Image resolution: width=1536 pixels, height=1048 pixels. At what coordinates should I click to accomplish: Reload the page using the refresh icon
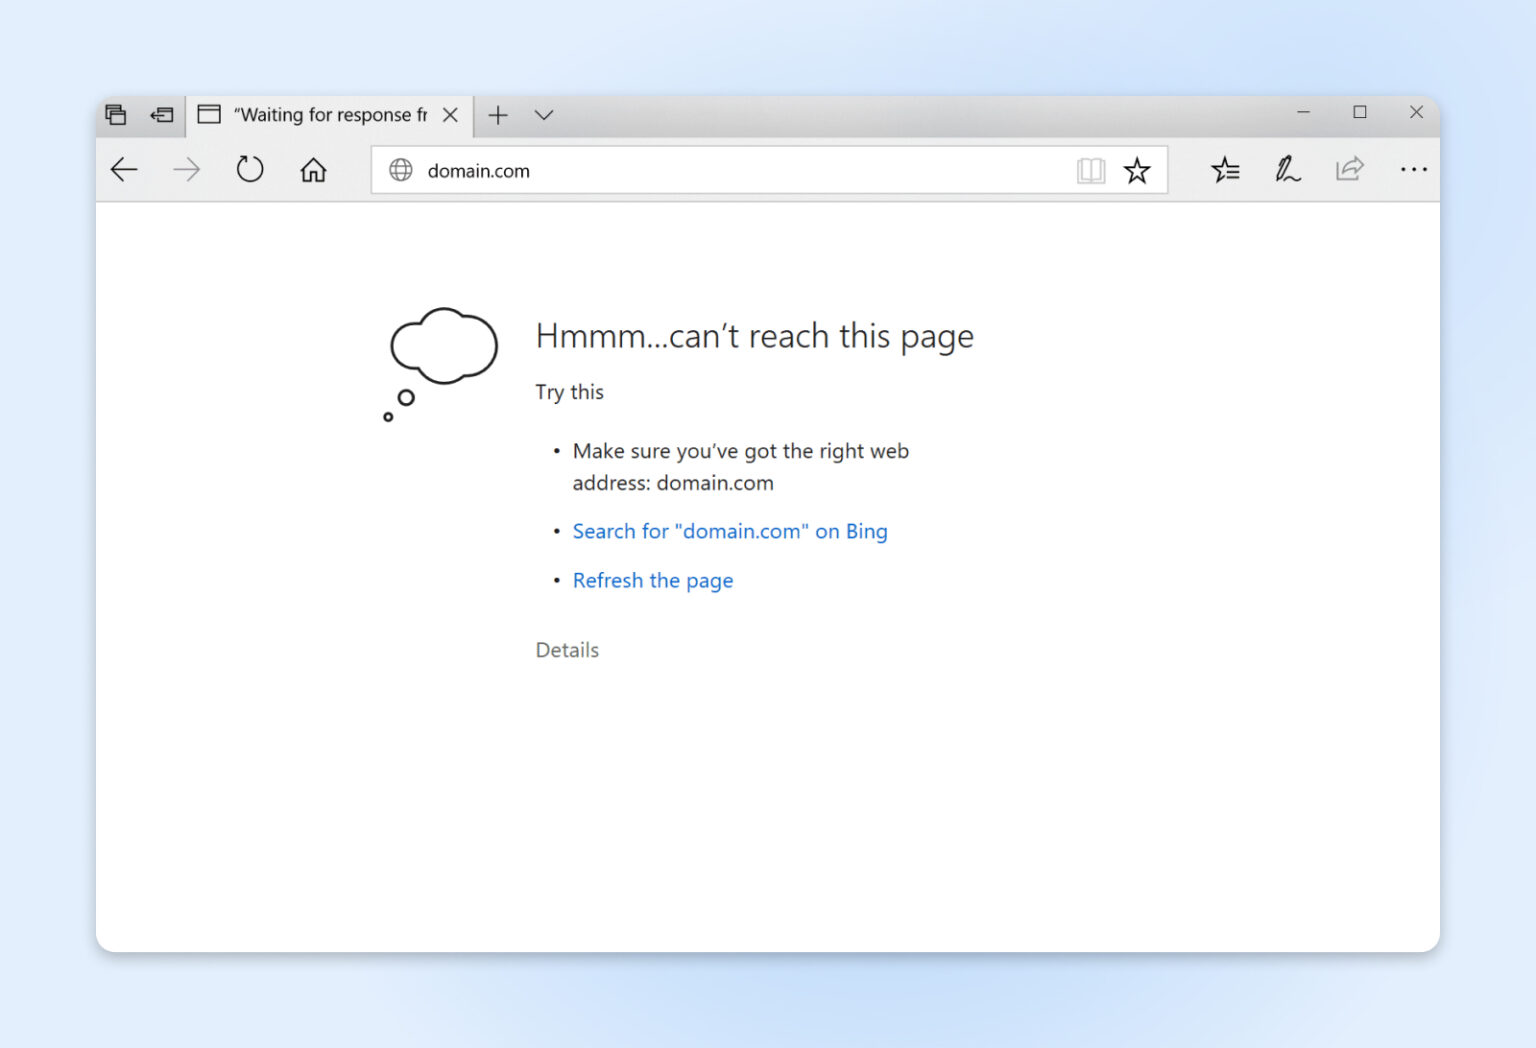pyautogui.click(x=249, y=169)
